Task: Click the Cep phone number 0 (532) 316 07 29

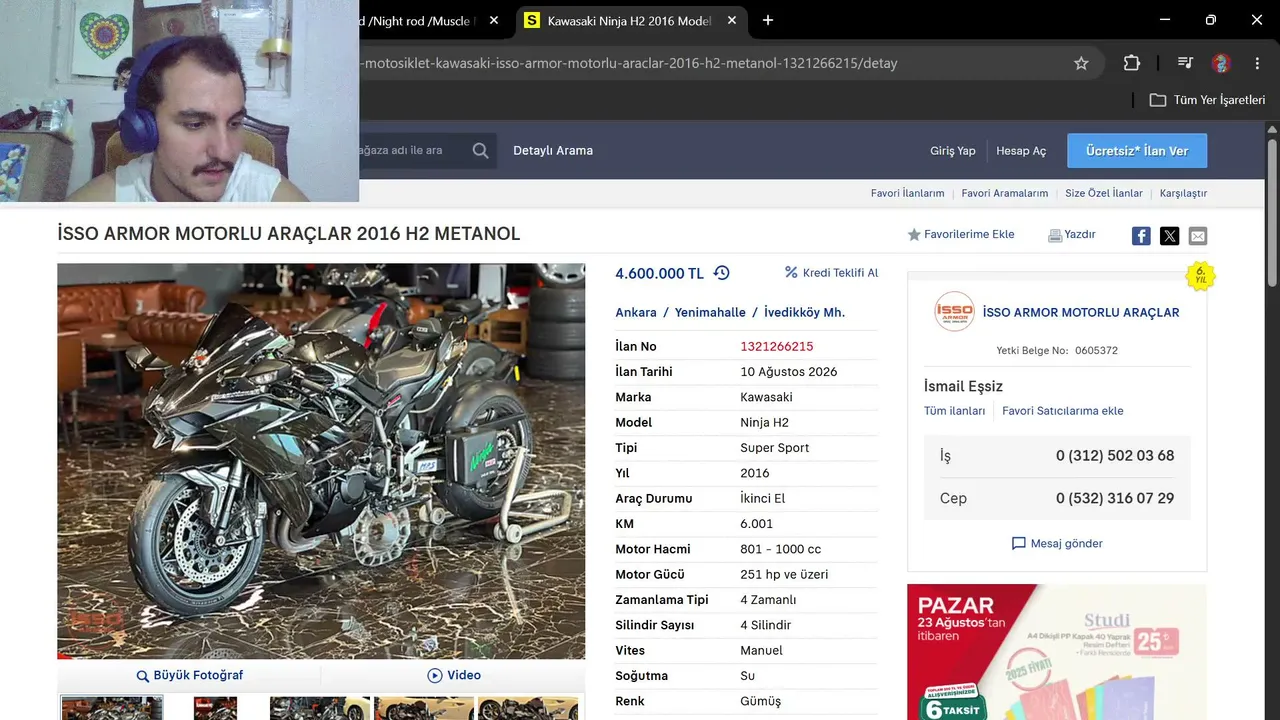Action: (x=1115, y=498)
